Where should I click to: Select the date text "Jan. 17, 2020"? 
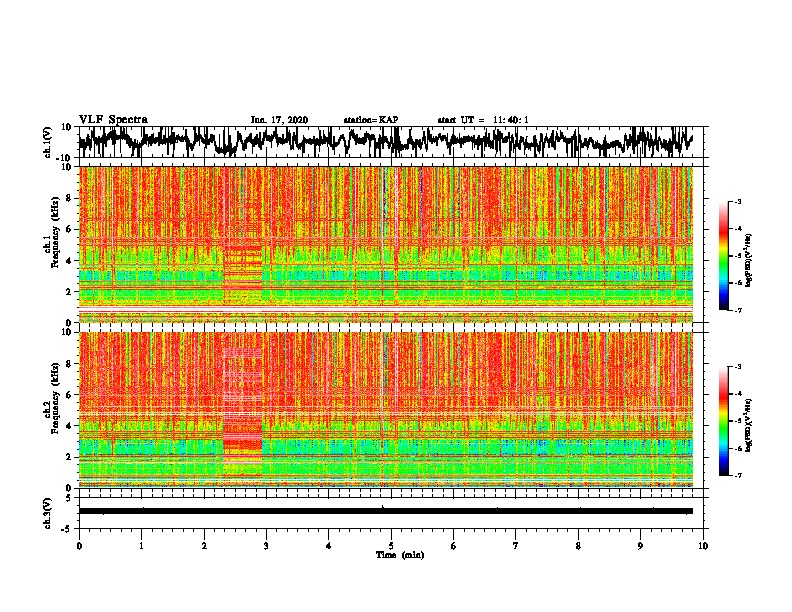pos(279,120)
